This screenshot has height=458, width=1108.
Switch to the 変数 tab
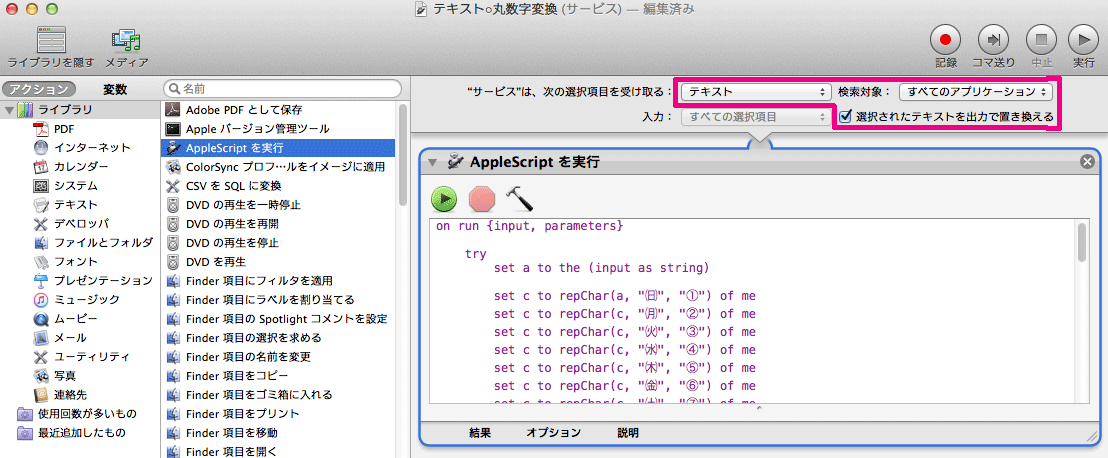(115, 90)
